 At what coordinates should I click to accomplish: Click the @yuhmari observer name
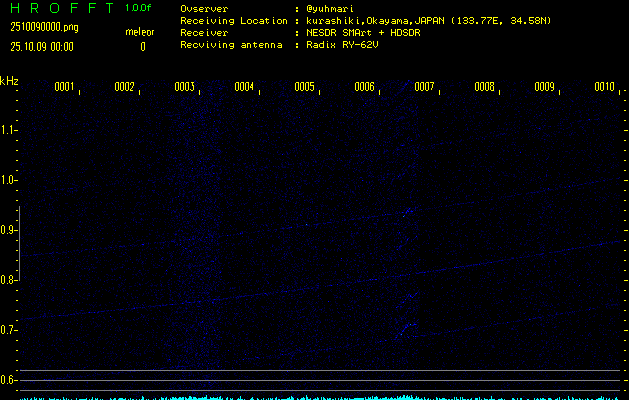coord(329,9)
